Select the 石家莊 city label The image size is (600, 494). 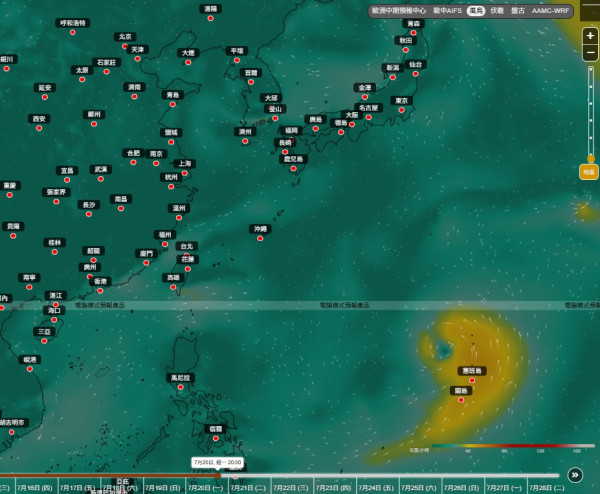point(106,62)
